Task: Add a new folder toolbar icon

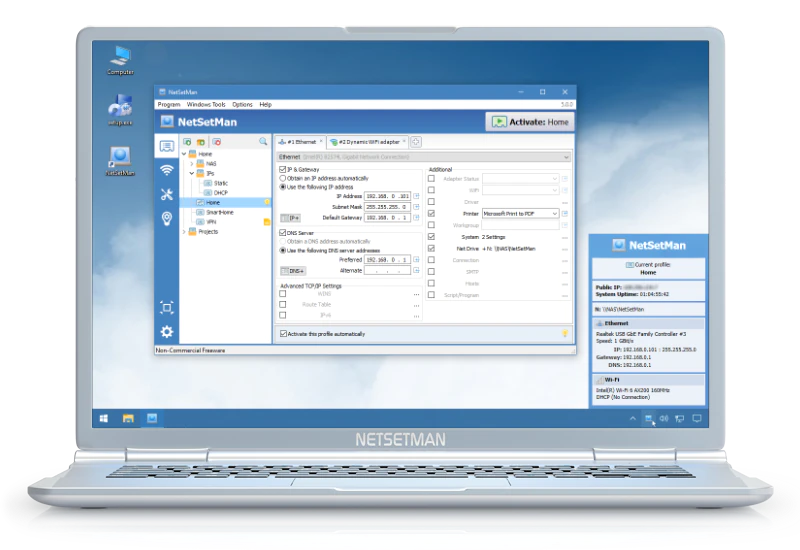Action: point(201,142)
